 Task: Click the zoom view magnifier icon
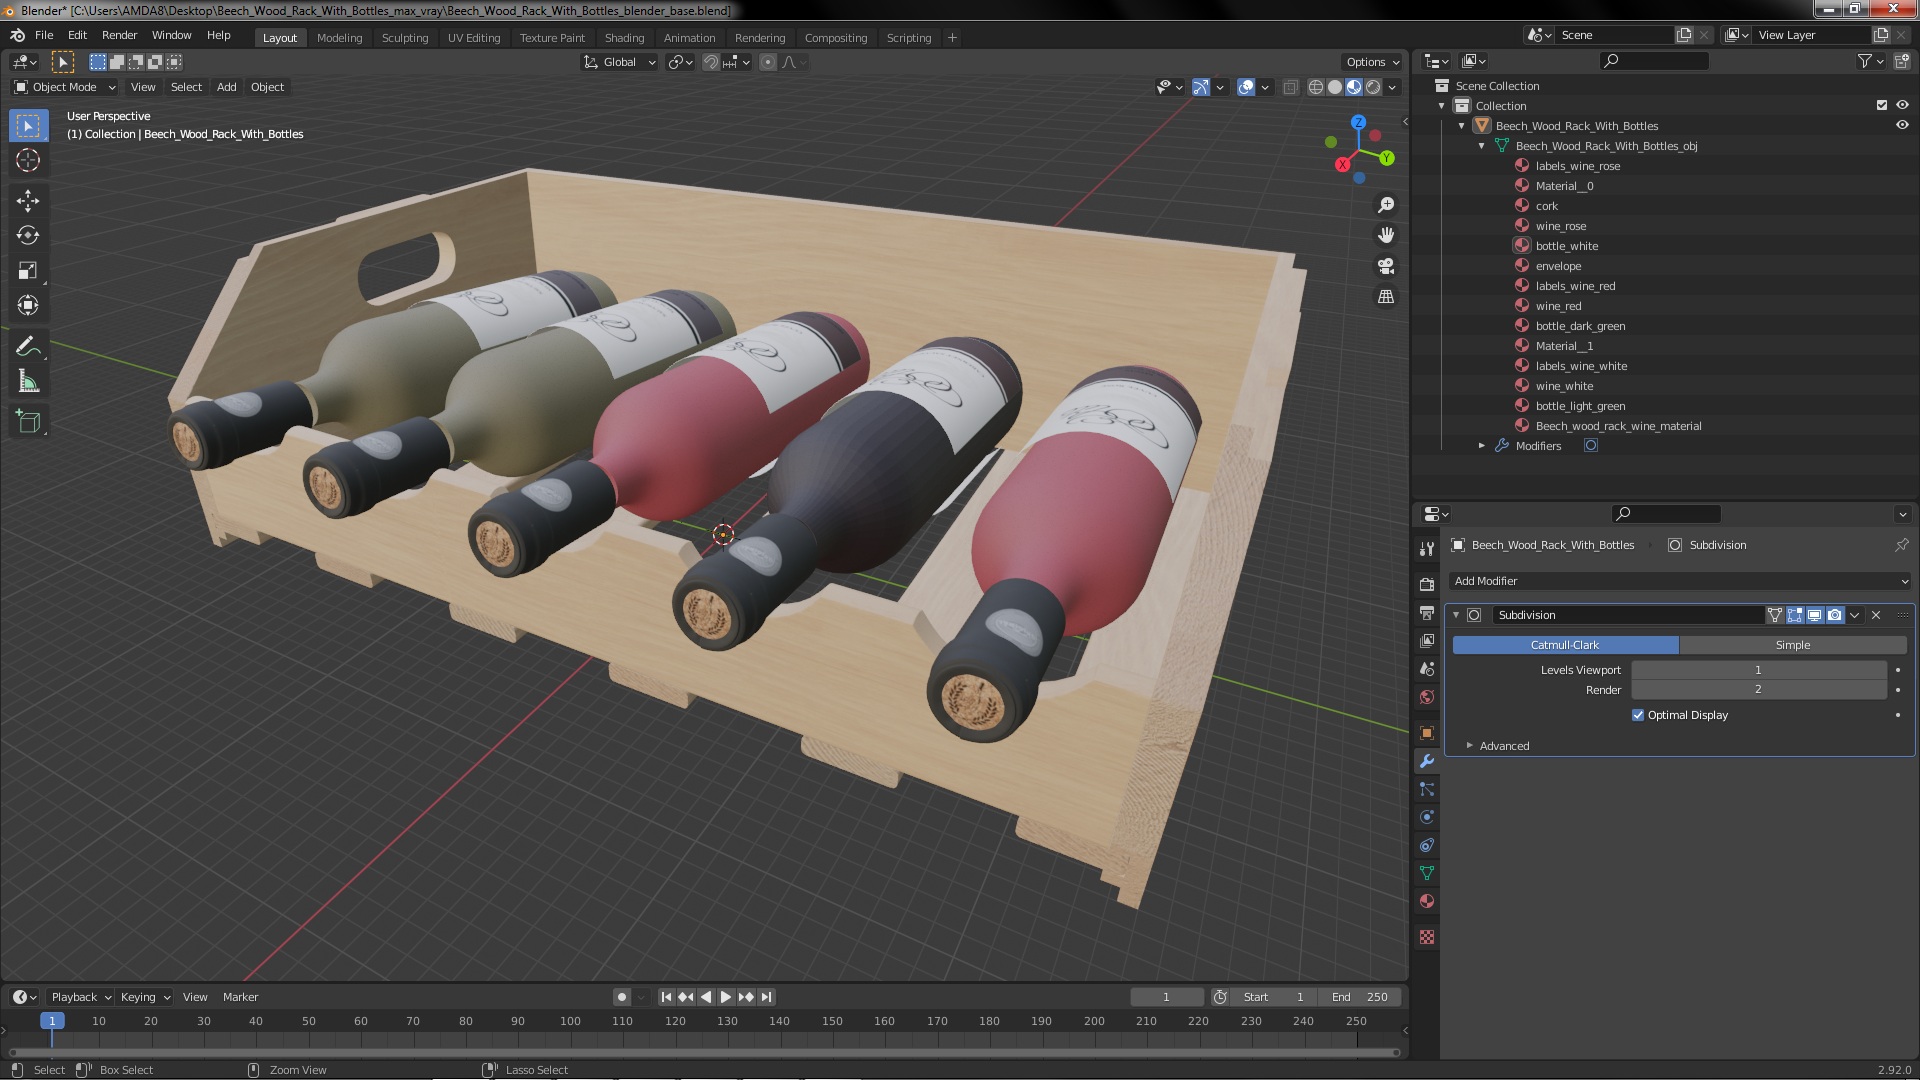[x=1386, y=205]
